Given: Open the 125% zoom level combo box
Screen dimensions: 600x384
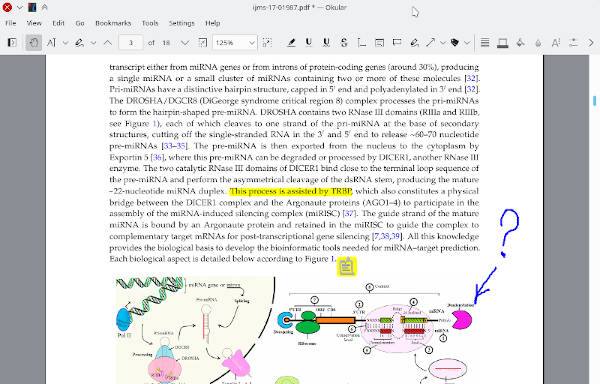Looking at the screenshot, I should 235,42.
